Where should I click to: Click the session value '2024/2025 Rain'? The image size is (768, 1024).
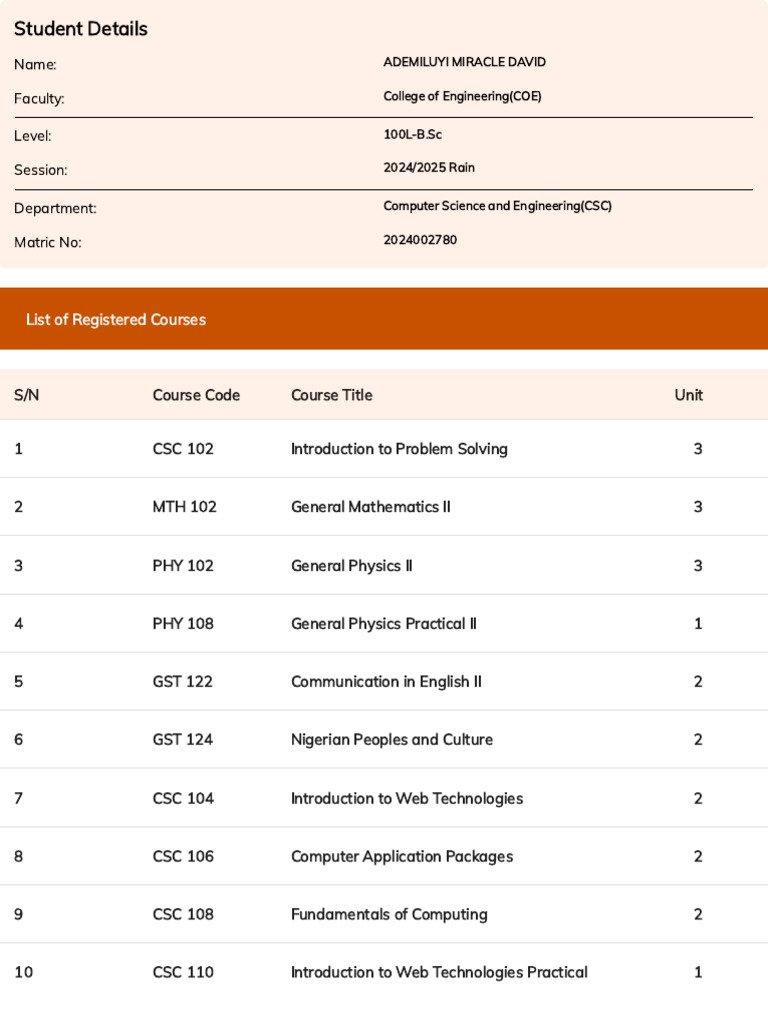pos(429,168)
